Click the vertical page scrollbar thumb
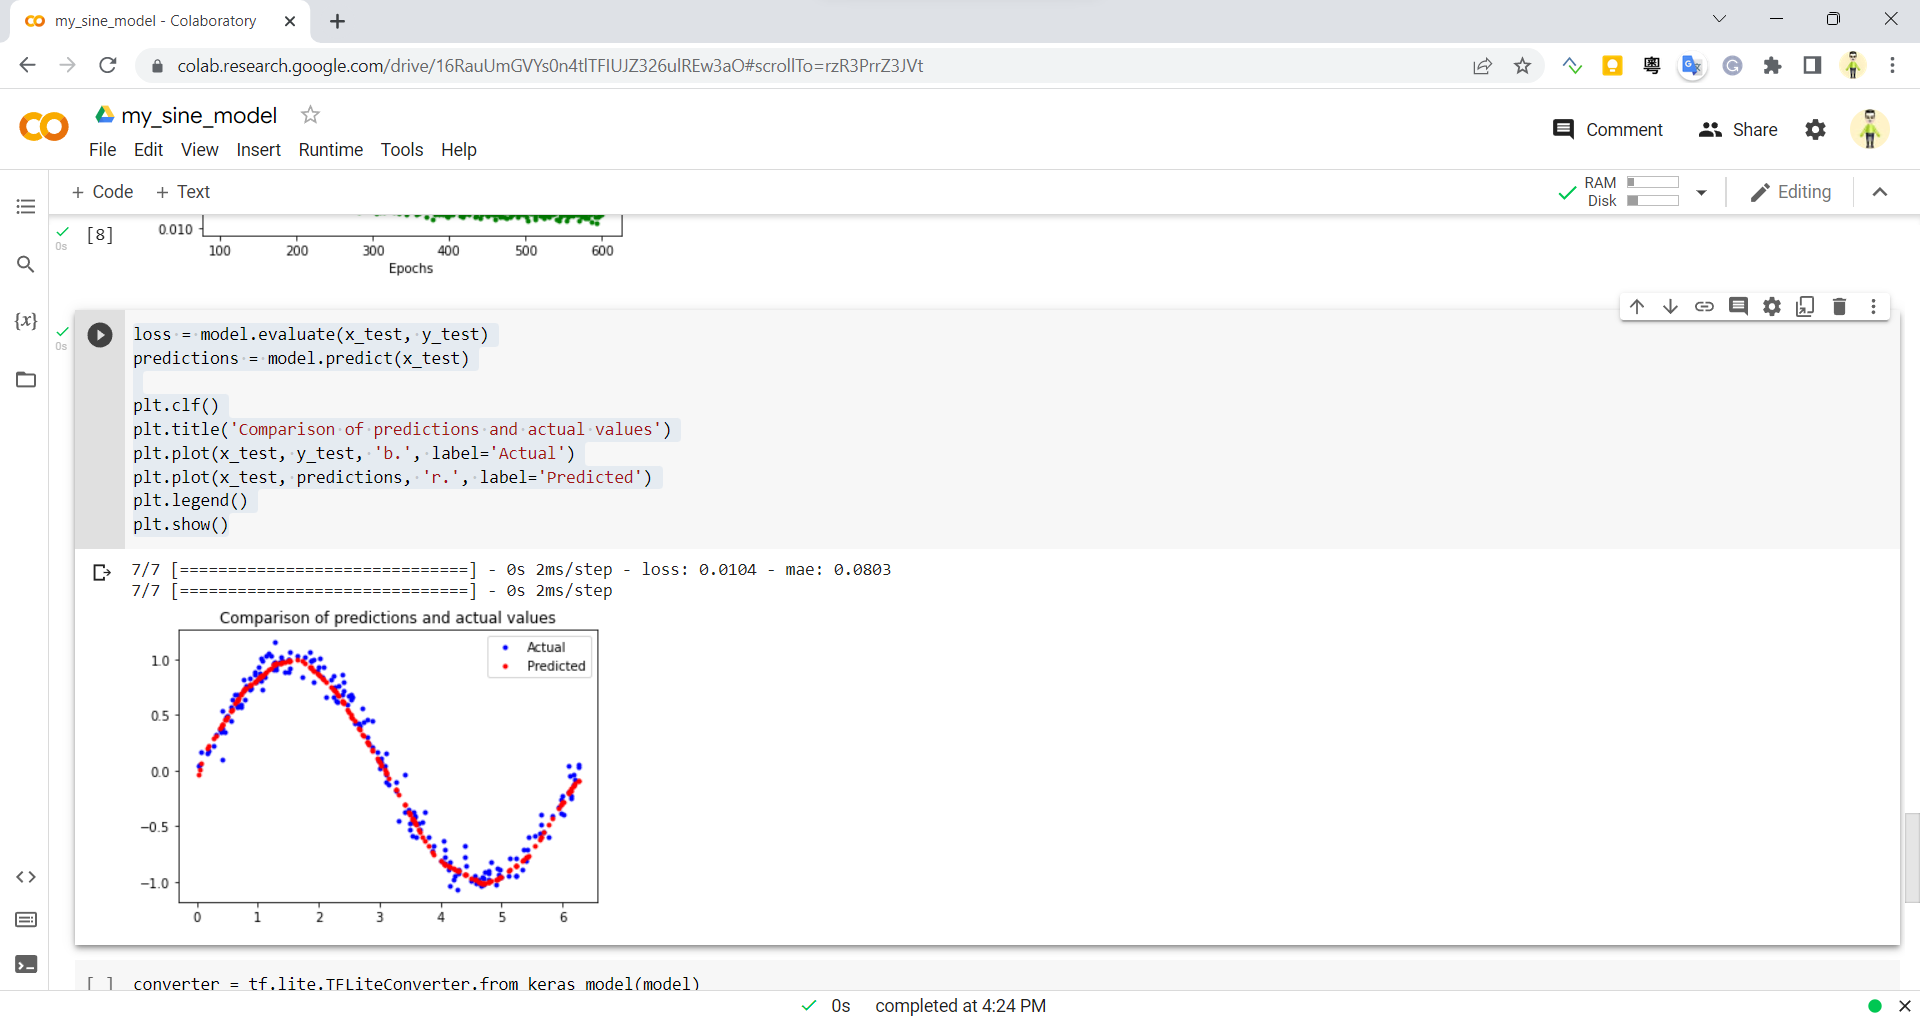The height and width of the screenshot is (1020, 1920). (x=1912, y=858)
